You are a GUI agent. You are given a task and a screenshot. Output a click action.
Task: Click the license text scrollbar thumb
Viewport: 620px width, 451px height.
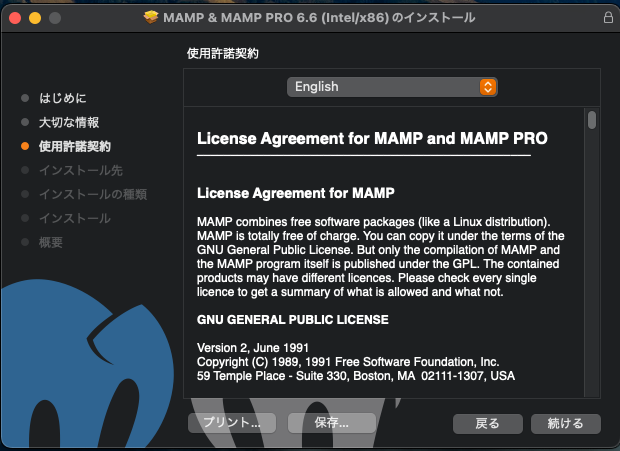tap(592, 121)
